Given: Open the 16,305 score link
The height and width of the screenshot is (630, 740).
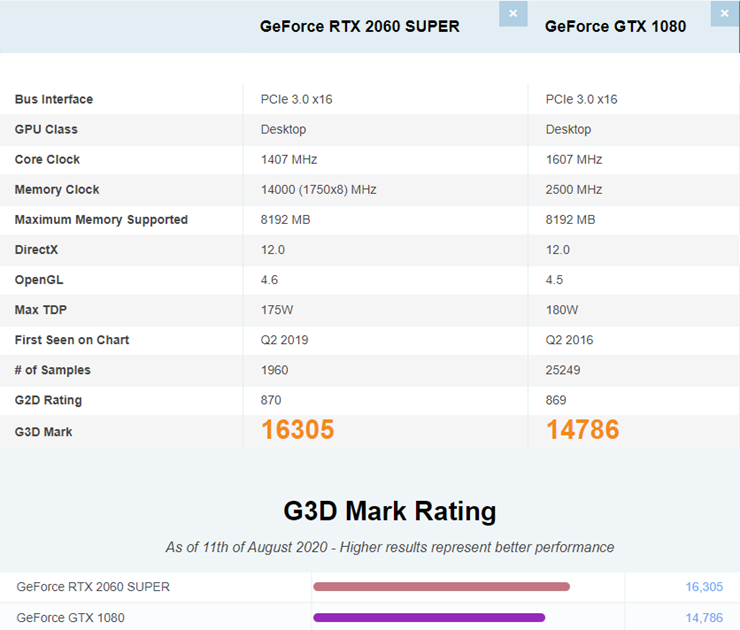Looking at the screenshot, I should click(x=704, y=587).
